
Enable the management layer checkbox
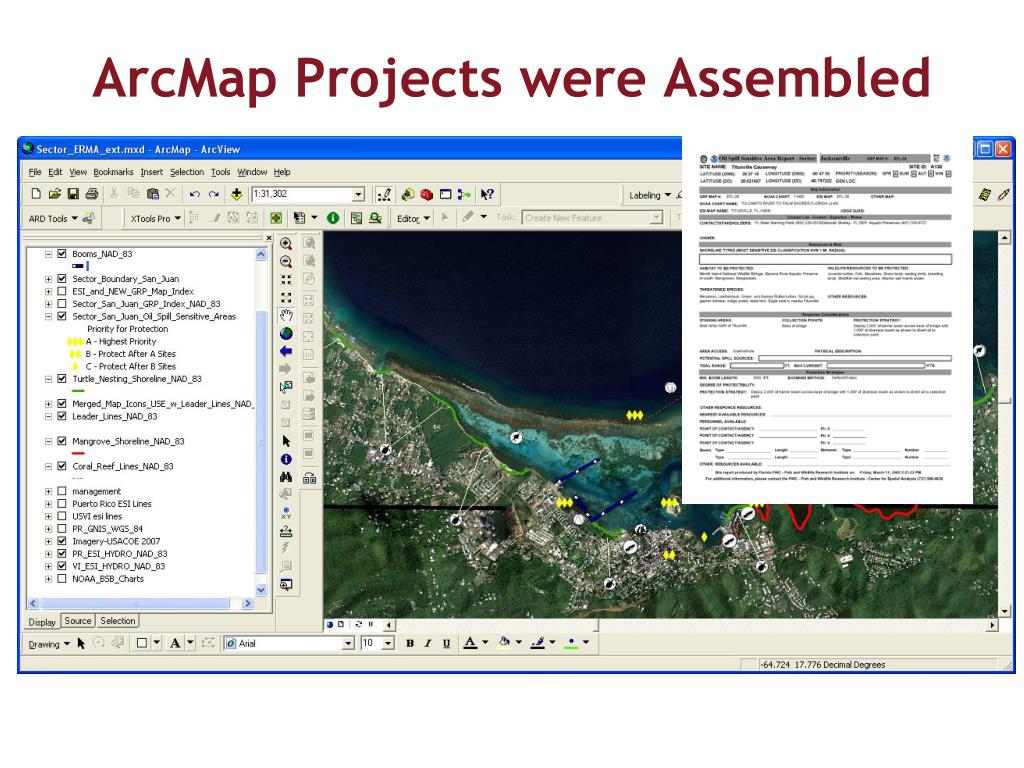(x=62, y=491)
